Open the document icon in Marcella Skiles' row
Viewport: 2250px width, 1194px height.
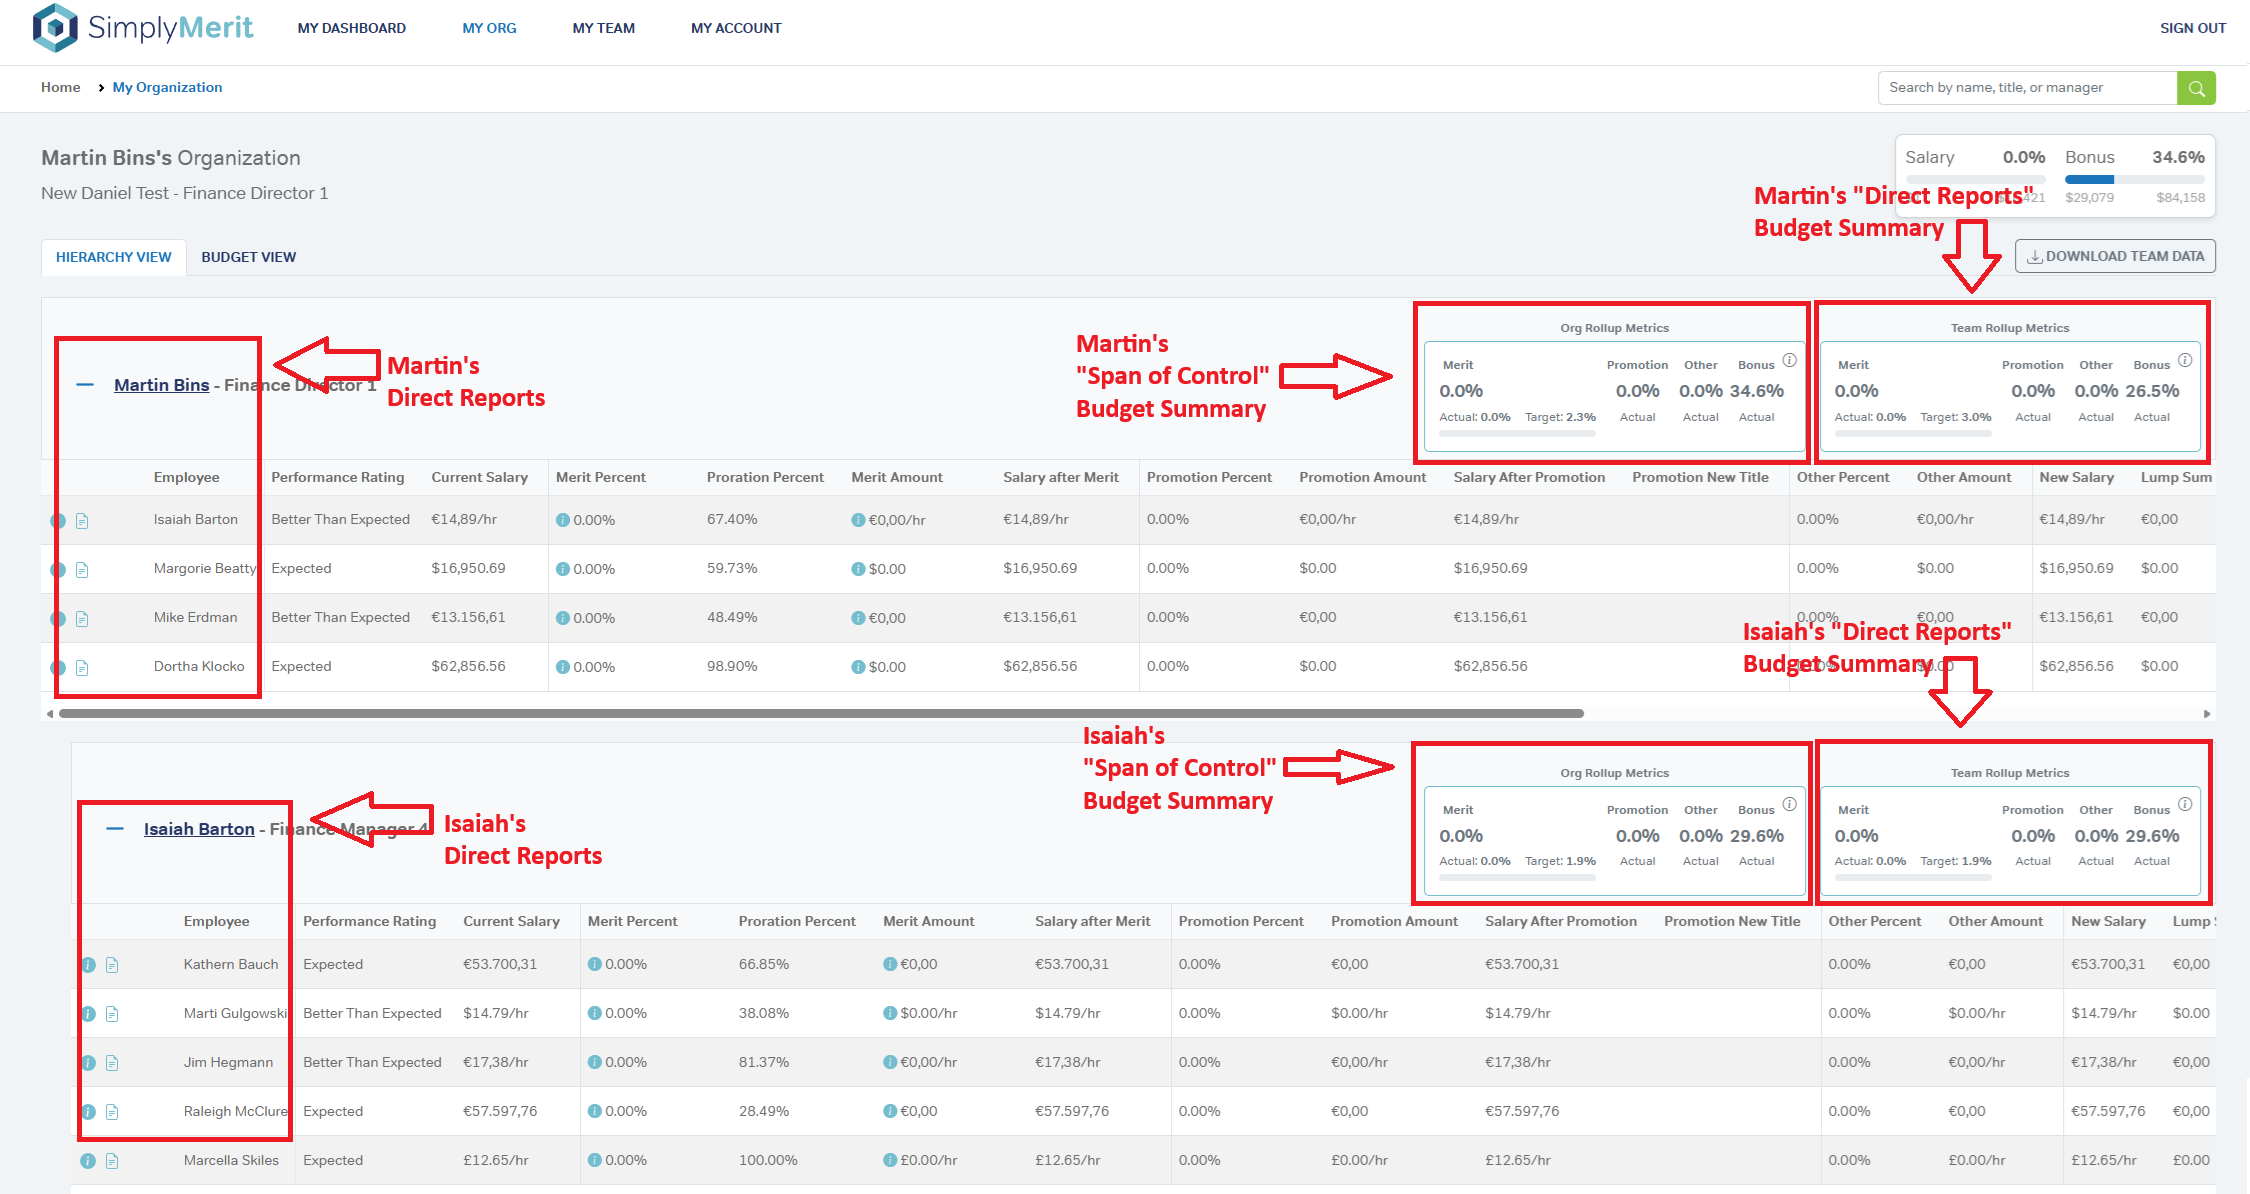(112, 1161)
